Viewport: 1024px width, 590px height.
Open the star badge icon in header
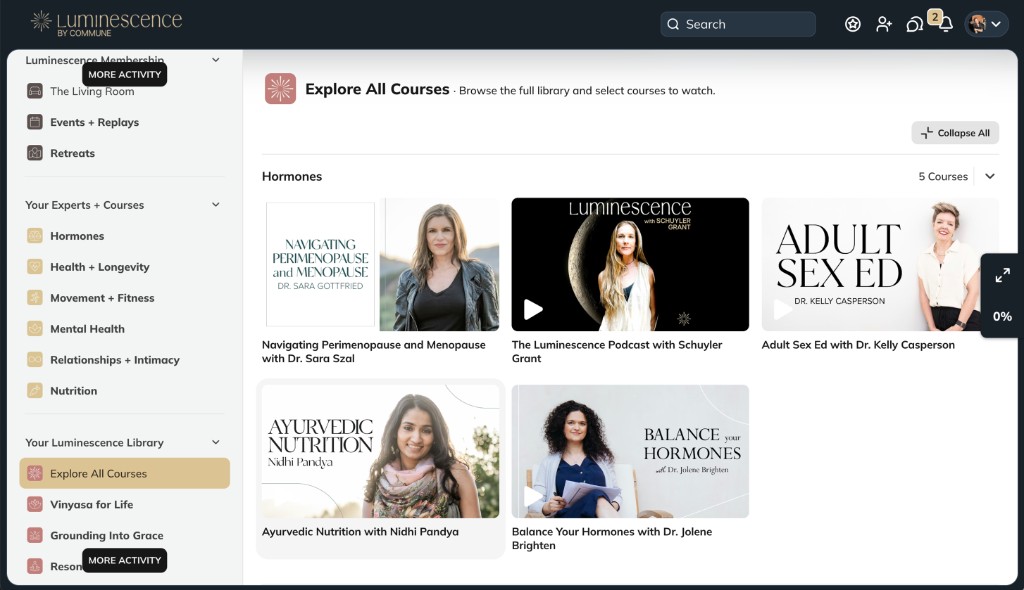pos(852,24)
